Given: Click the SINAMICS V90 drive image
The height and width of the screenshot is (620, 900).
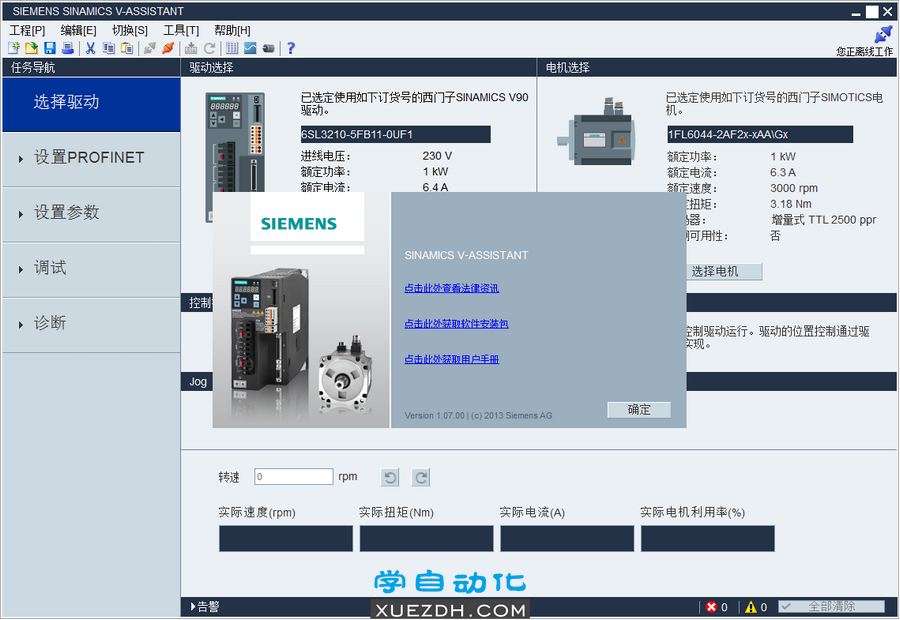Looking at the screenshot, I should 235,142.
